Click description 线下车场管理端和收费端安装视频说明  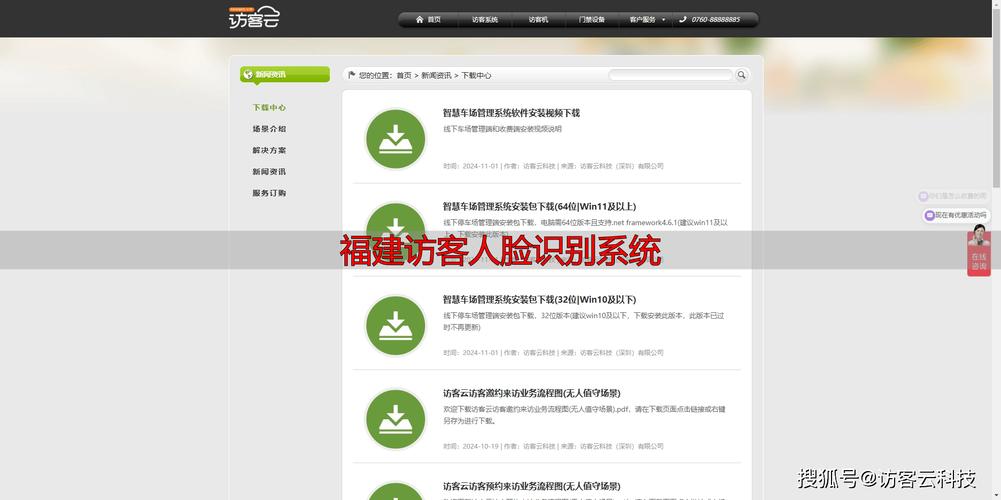pos(502,129)
